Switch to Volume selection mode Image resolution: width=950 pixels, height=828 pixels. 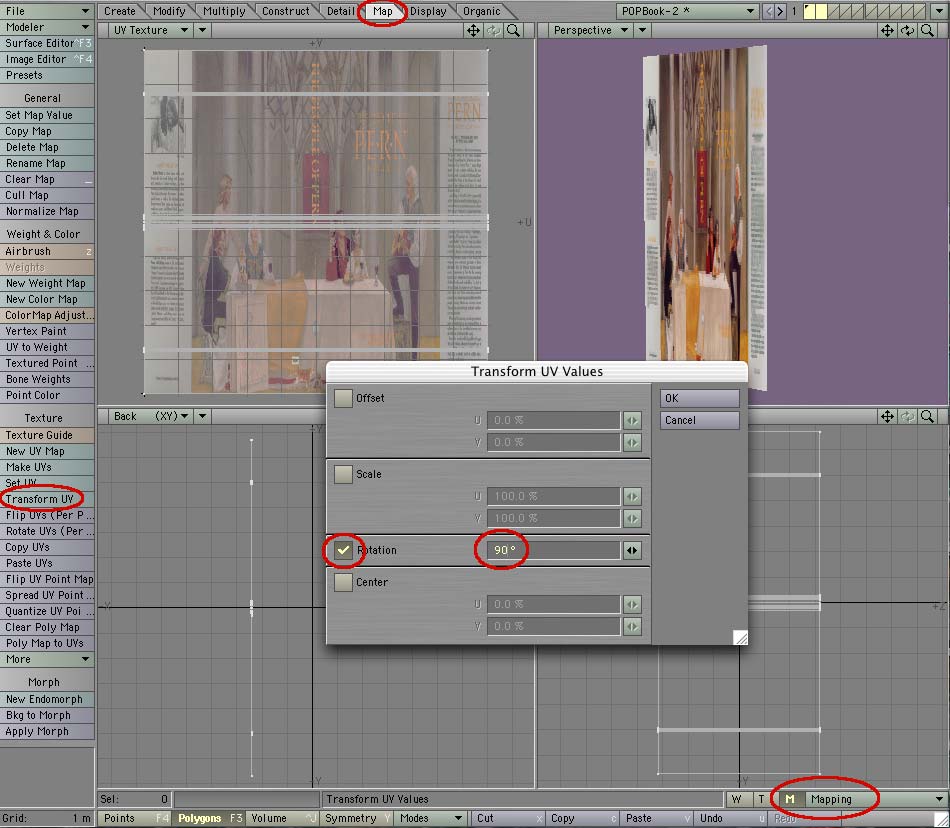[x=282, y=818]
